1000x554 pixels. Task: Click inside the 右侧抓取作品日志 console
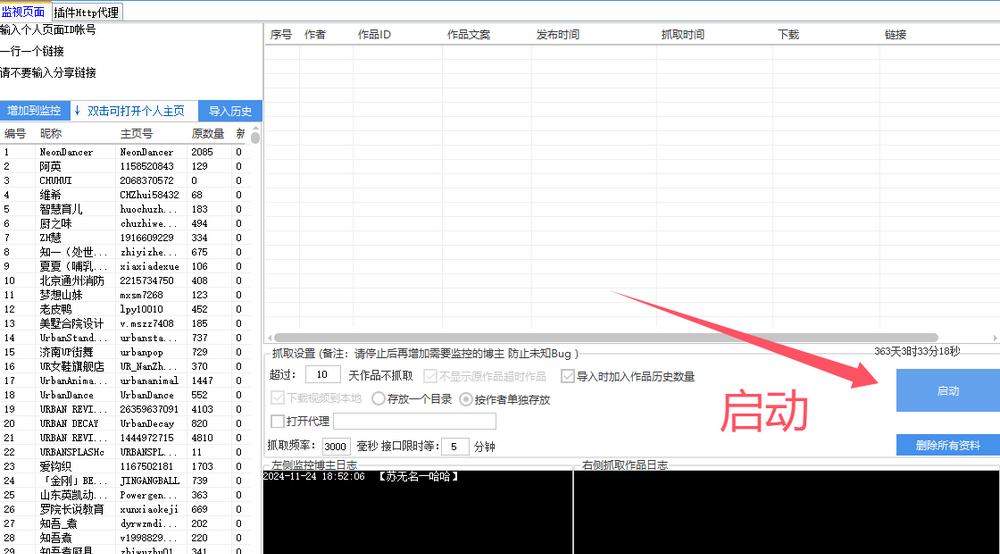pos(786,513)
